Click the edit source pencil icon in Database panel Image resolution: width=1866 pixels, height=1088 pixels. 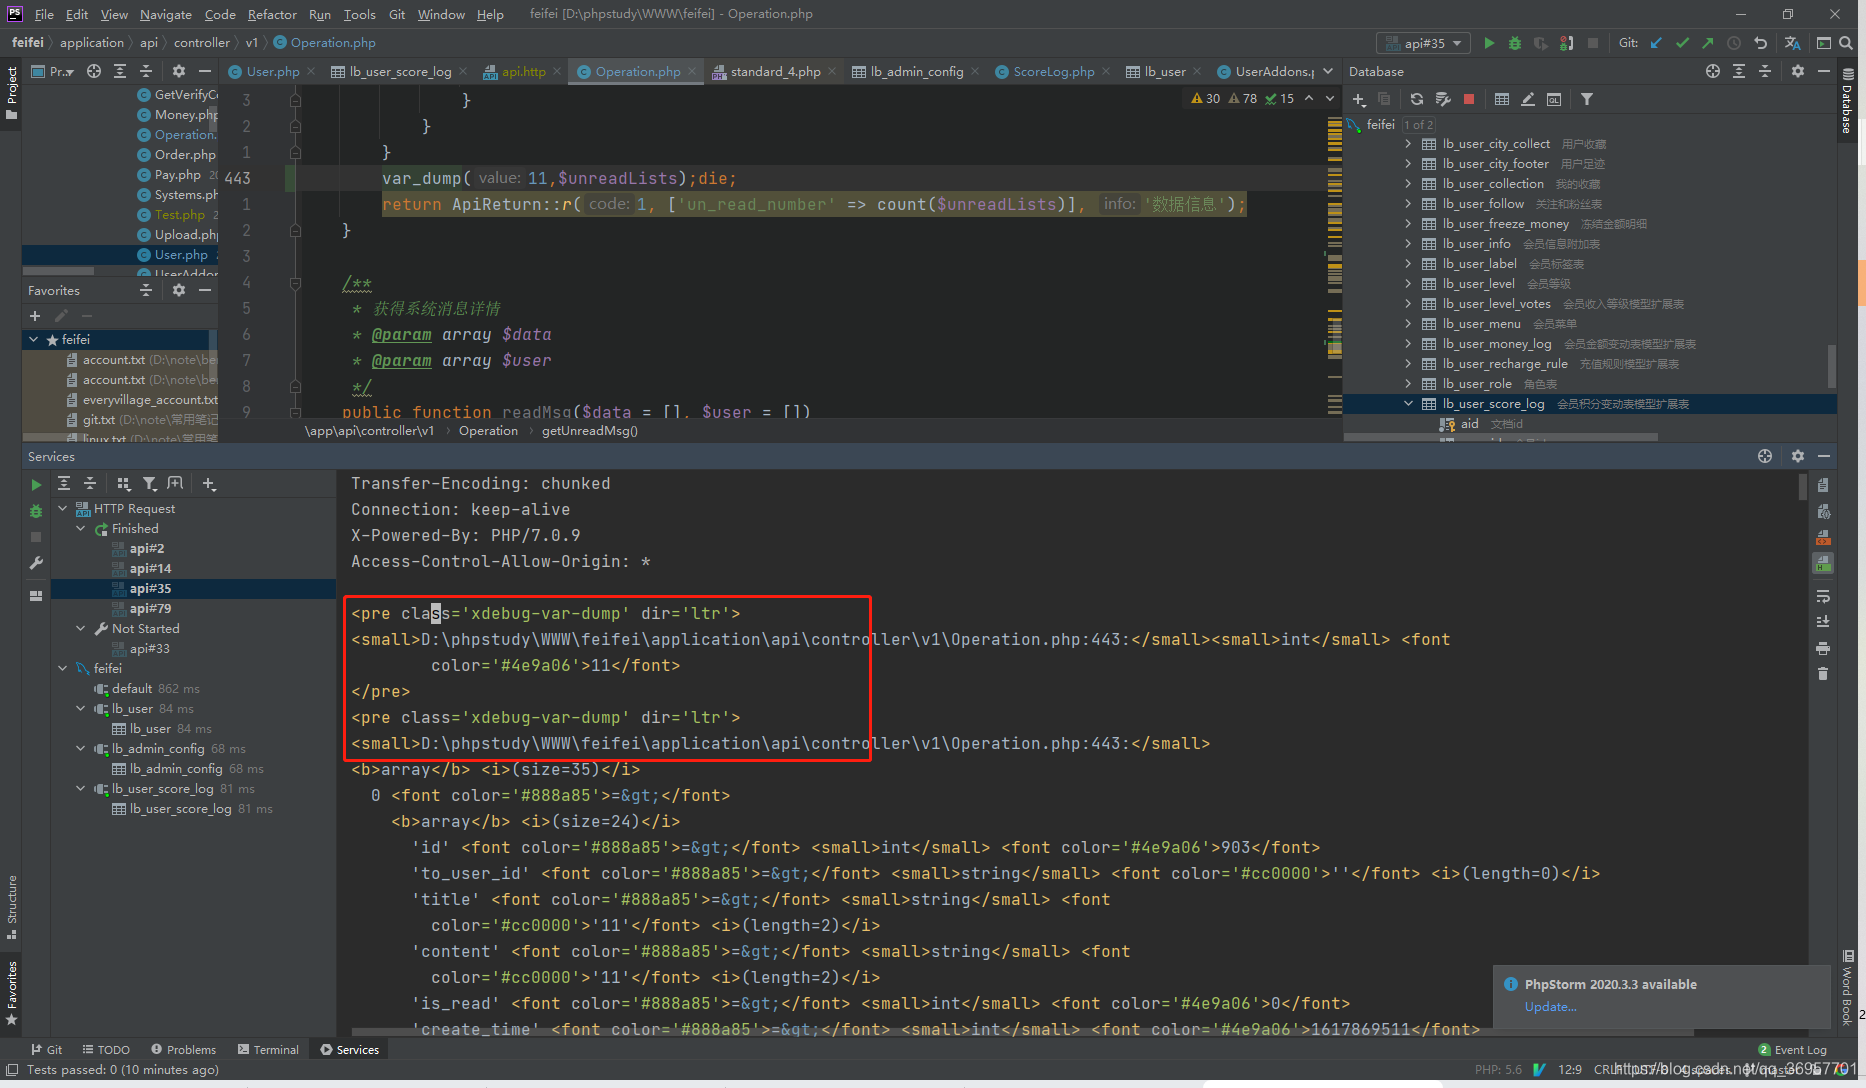[x=1528, y=99]
